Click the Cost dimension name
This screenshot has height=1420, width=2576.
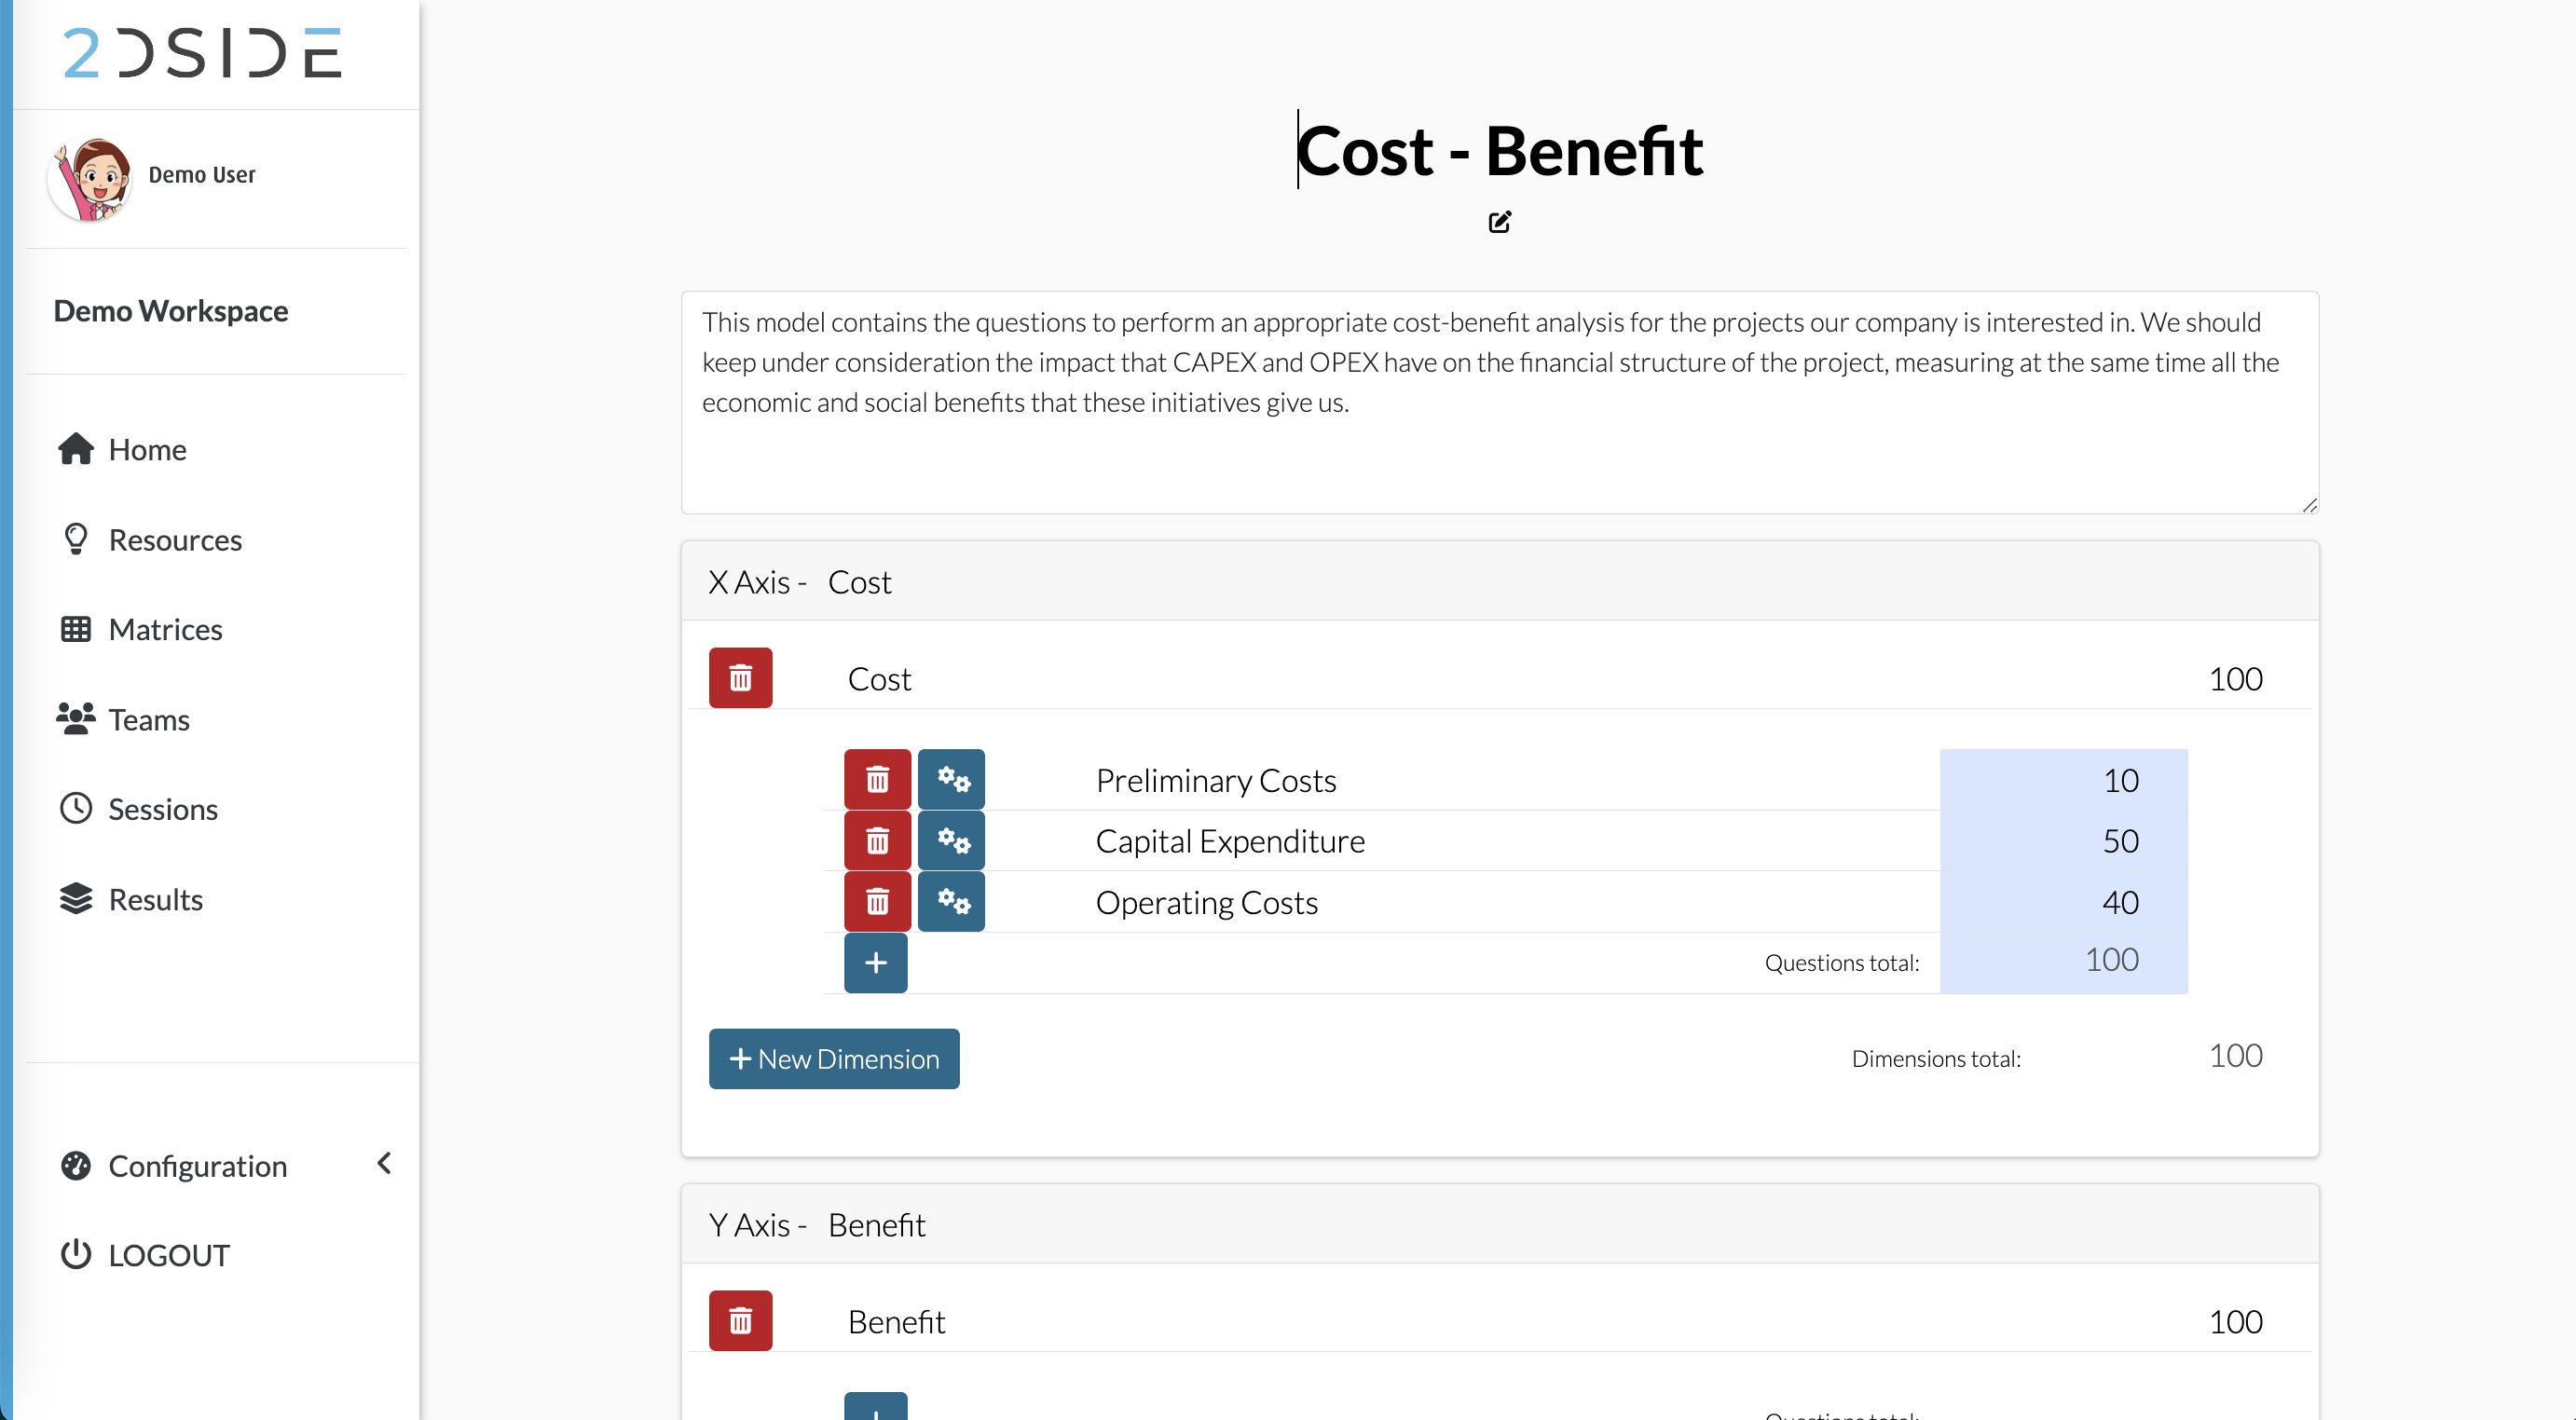[879, 679]
